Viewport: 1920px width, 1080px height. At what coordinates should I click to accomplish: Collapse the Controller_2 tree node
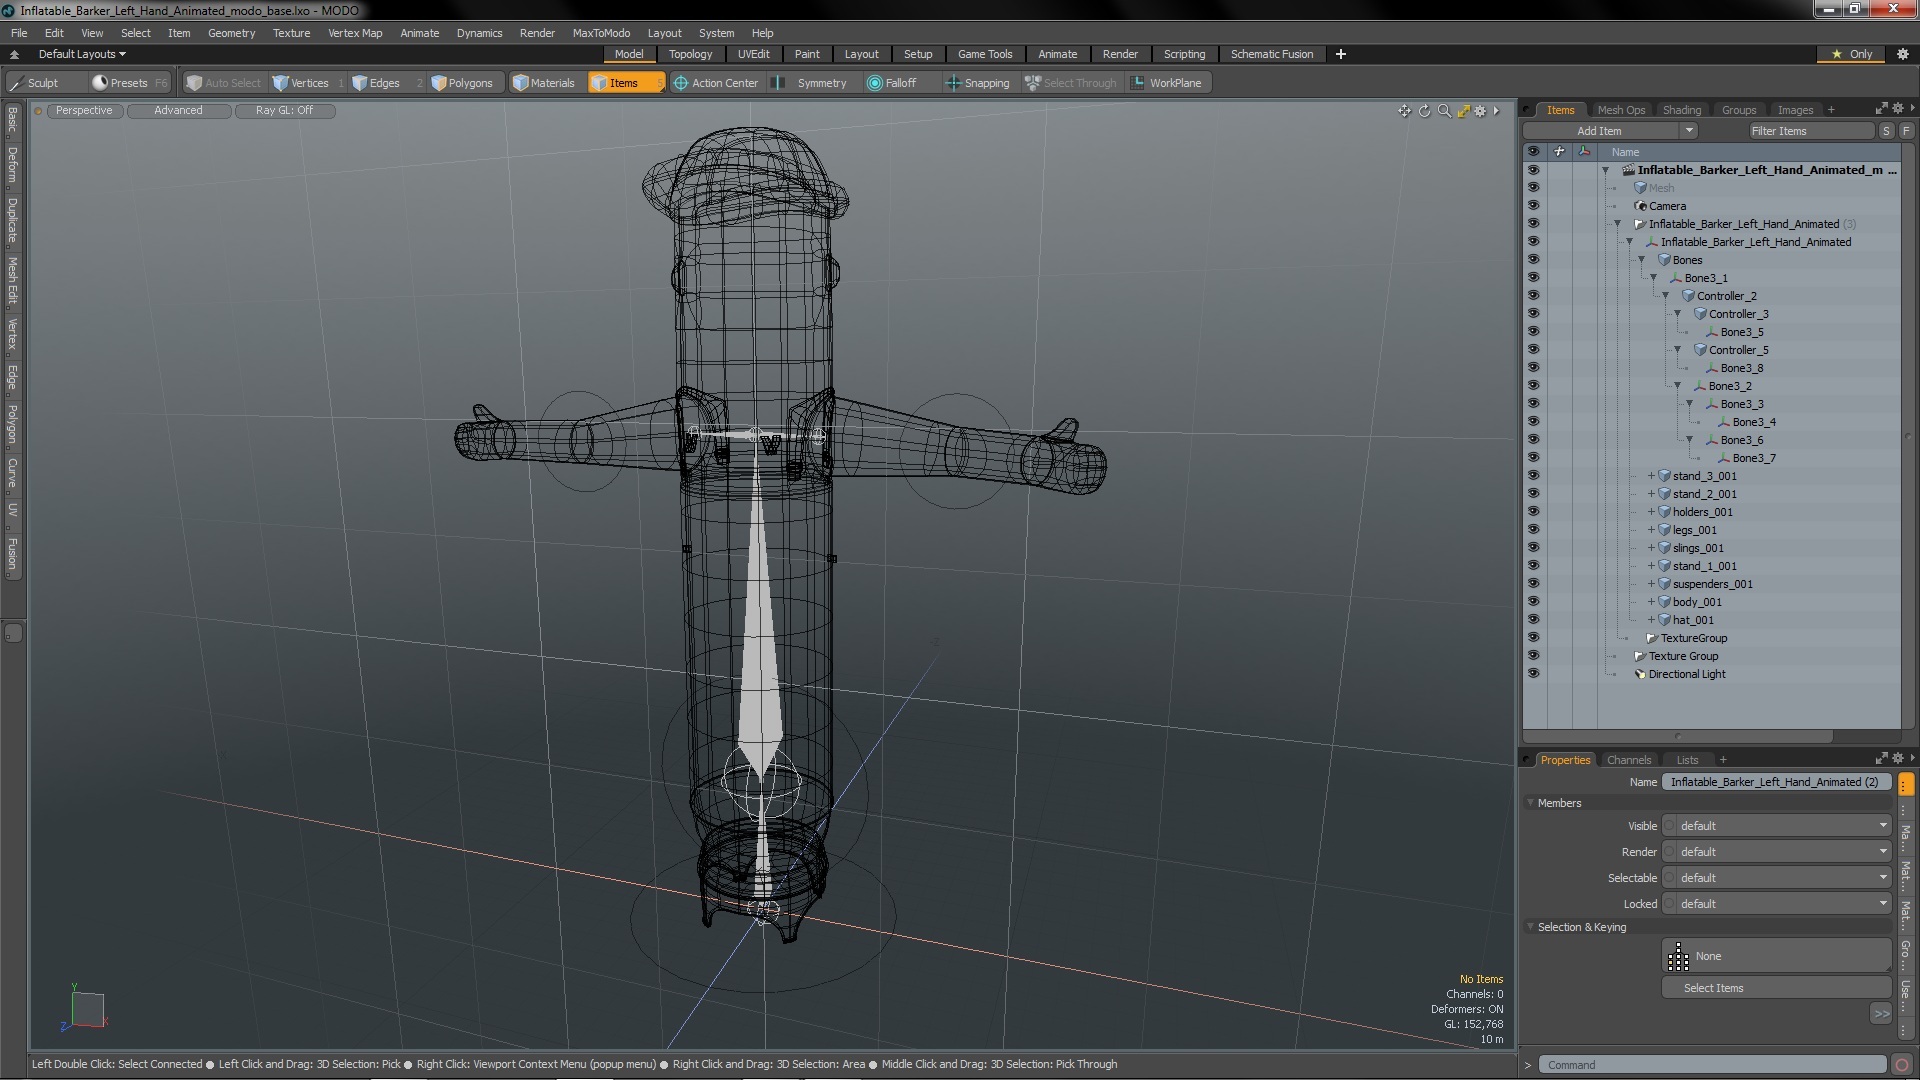pos(1665,296)
